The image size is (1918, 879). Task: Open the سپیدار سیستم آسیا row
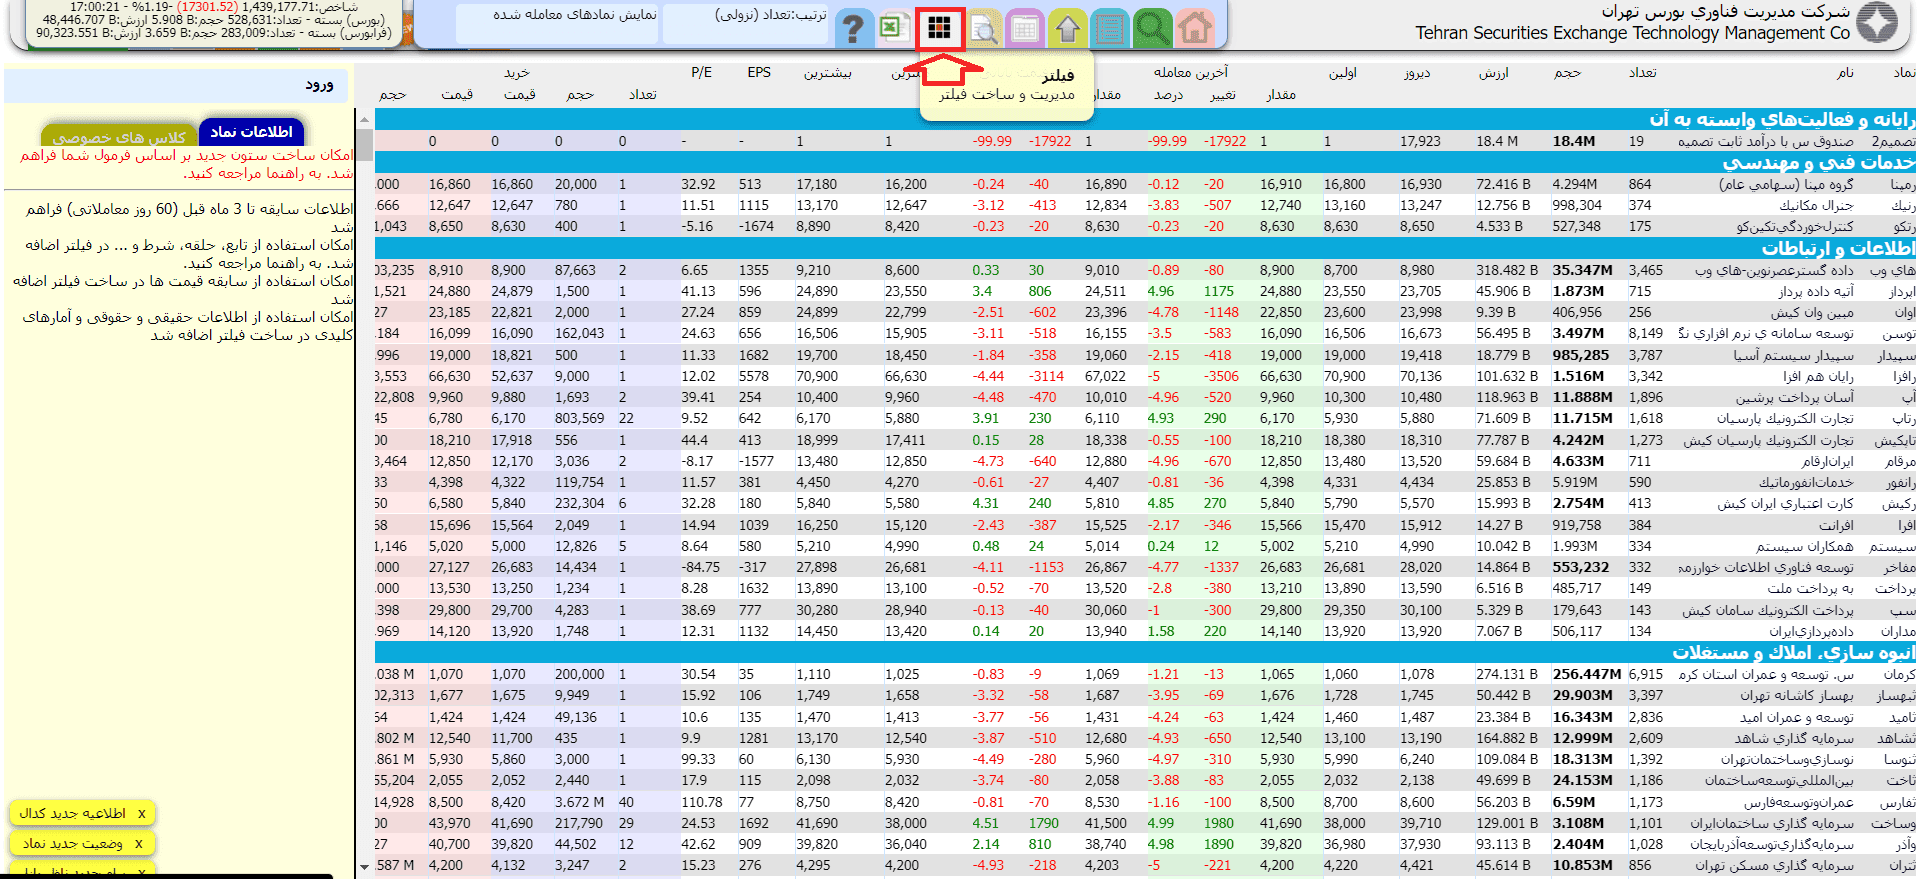[1145, 355]
